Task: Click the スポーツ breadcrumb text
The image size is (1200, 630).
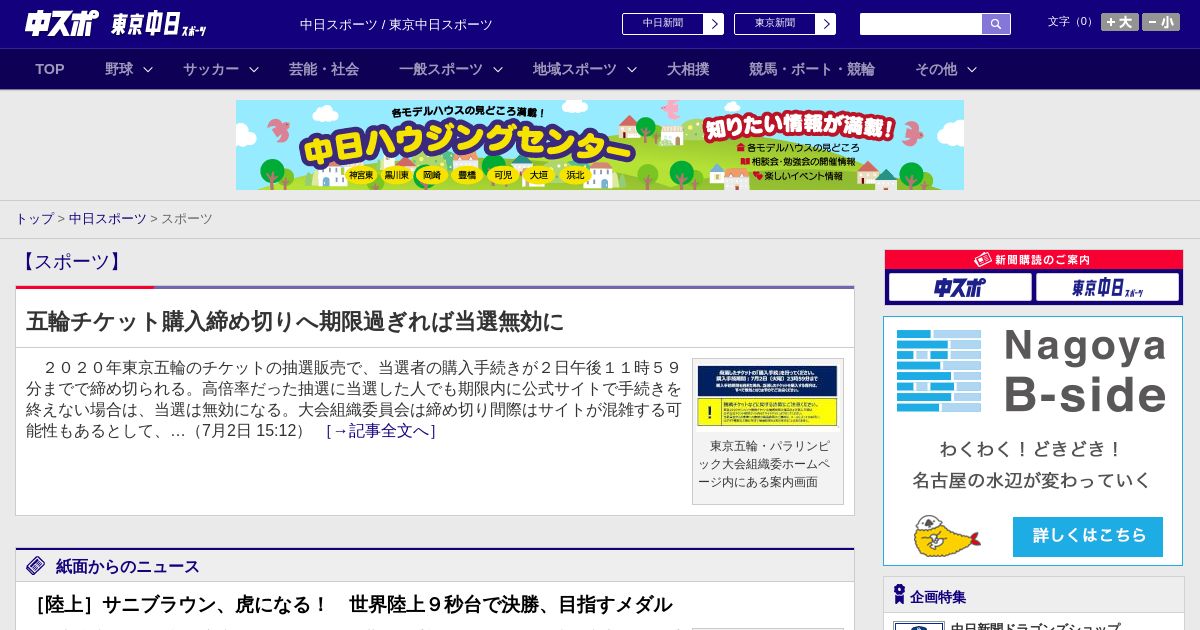Action: point(187,218)
